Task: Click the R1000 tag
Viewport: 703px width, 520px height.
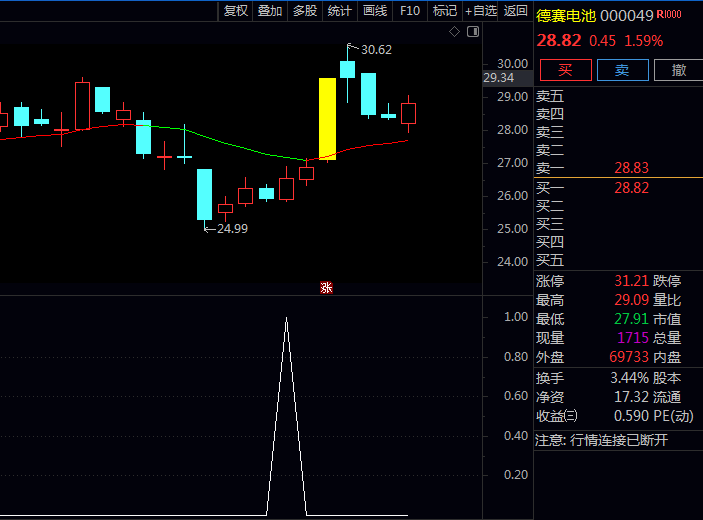Action: coord(669,14)
